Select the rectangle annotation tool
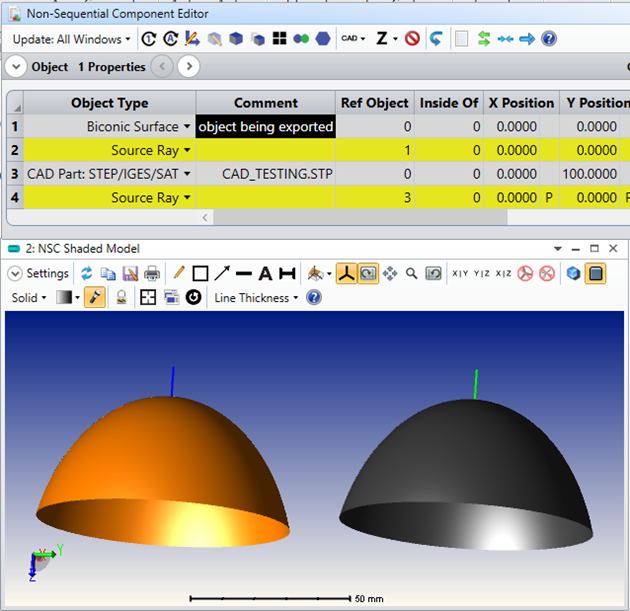 click(x=200, y=274)
